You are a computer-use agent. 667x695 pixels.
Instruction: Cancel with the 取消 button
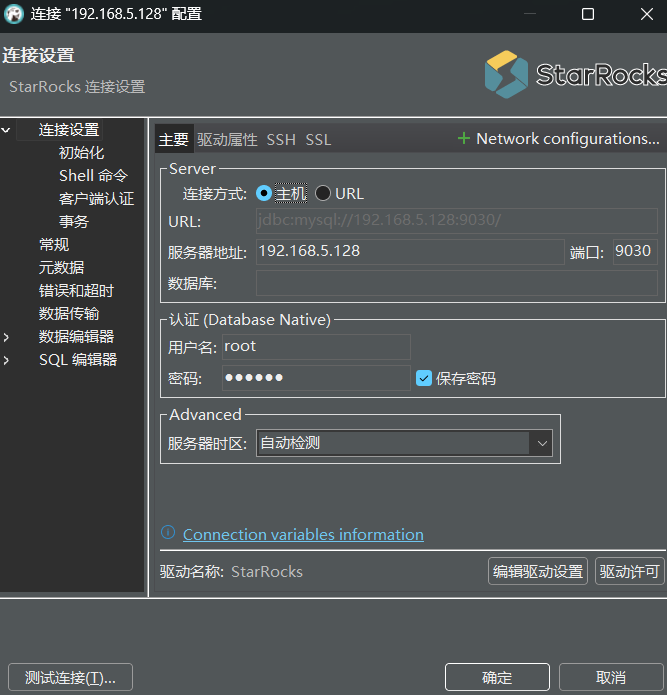click(611, 677)
